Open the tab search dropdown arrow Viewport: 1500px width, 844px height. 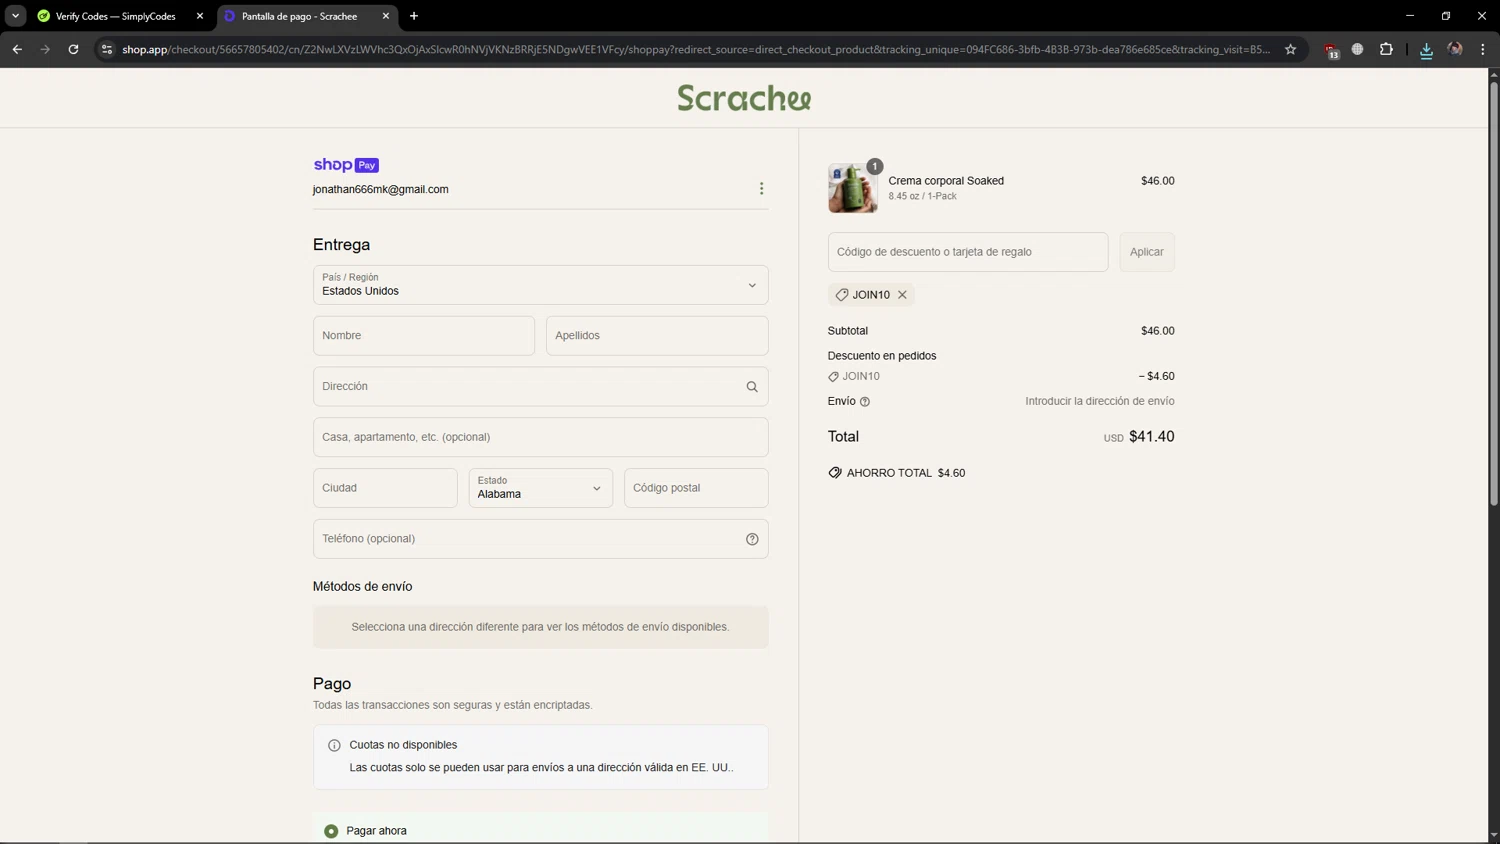coord(16,16)
